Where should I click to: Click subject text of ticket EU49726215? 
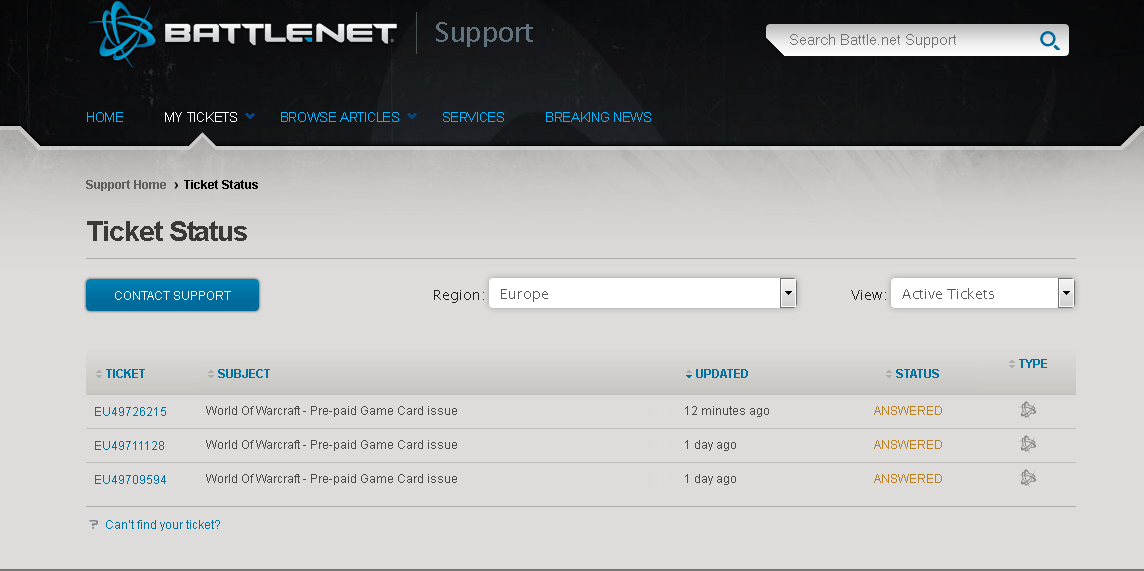pos(331,411)
